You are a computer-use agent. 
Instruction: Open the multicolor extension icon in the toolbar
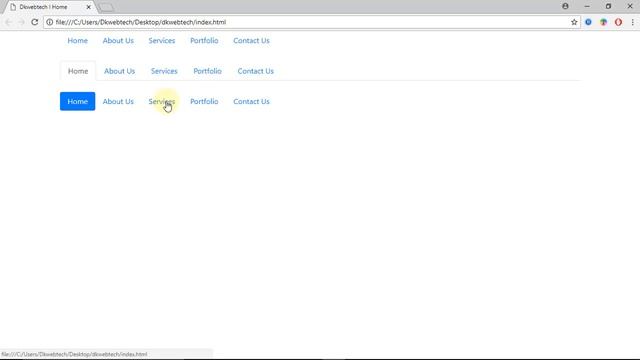pyautogui.click(x=603, y=22)
